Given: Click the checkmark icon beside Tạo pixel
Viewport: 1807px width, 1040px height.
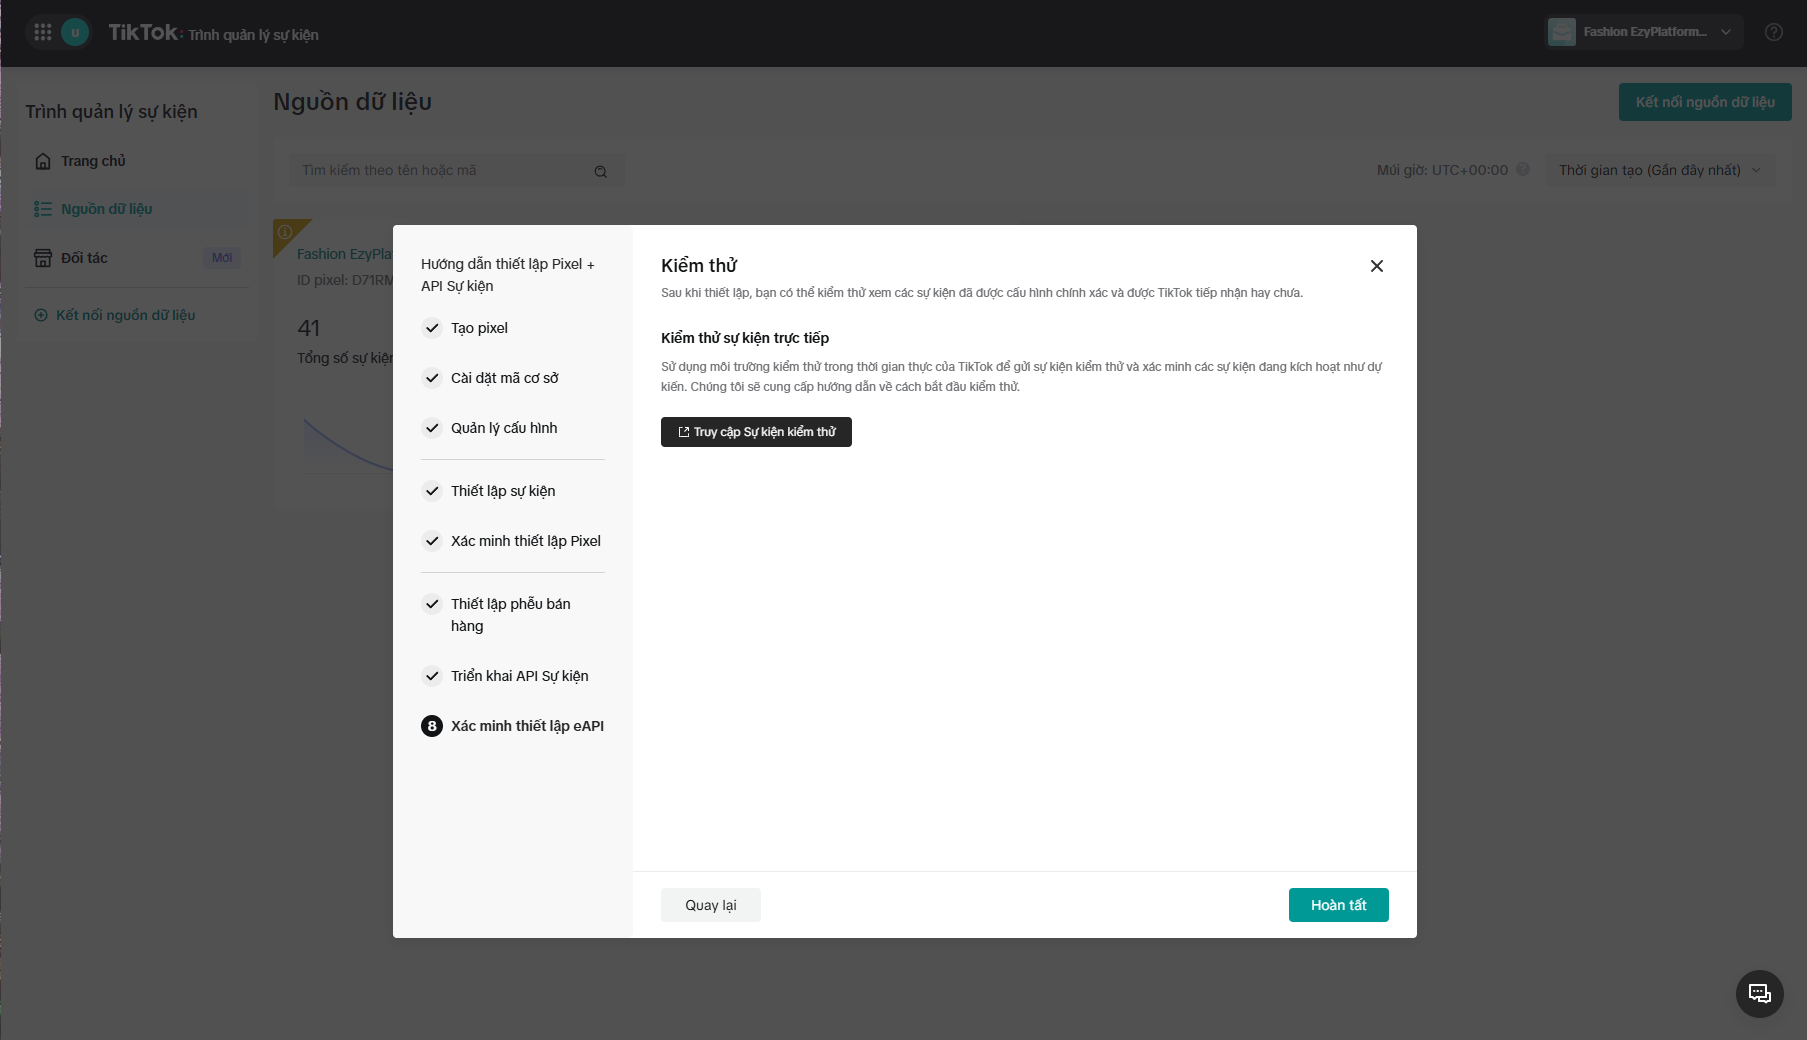Looking at the screenshot, I should tap(432, 328).
